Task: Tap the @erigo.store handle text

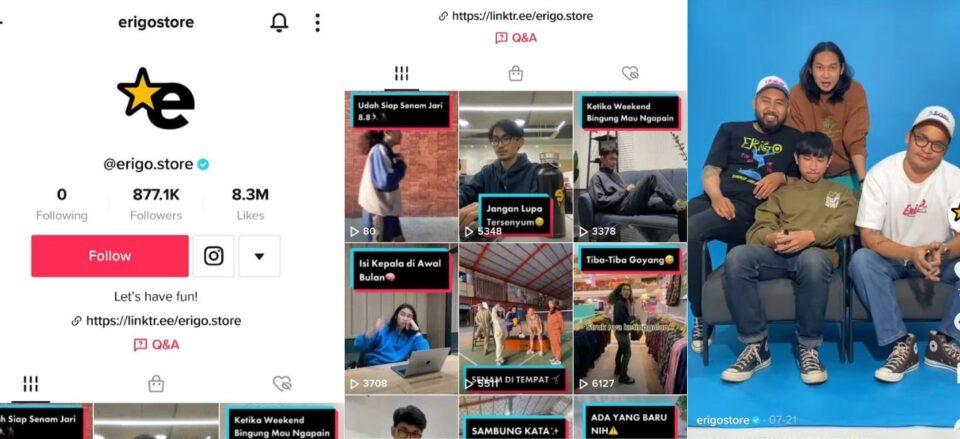Action: point(148,164)
